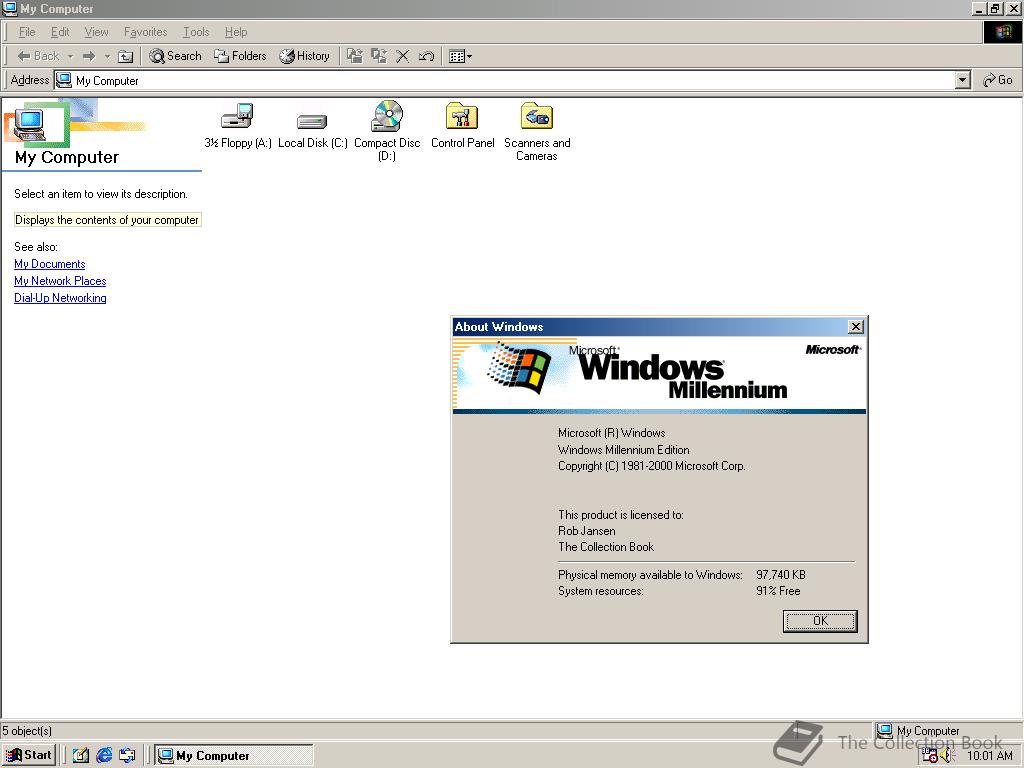Go back with the Back arrow

click(x=38, y=56)
